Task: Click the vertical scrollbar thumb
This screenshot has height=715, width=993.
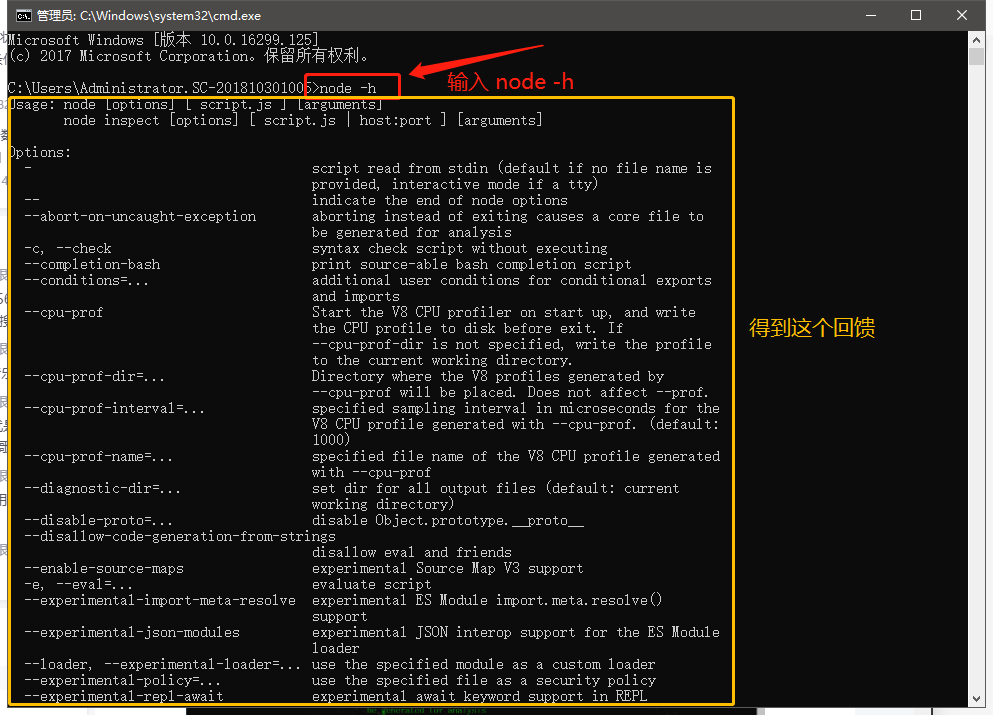Action: tap(977, 56)
